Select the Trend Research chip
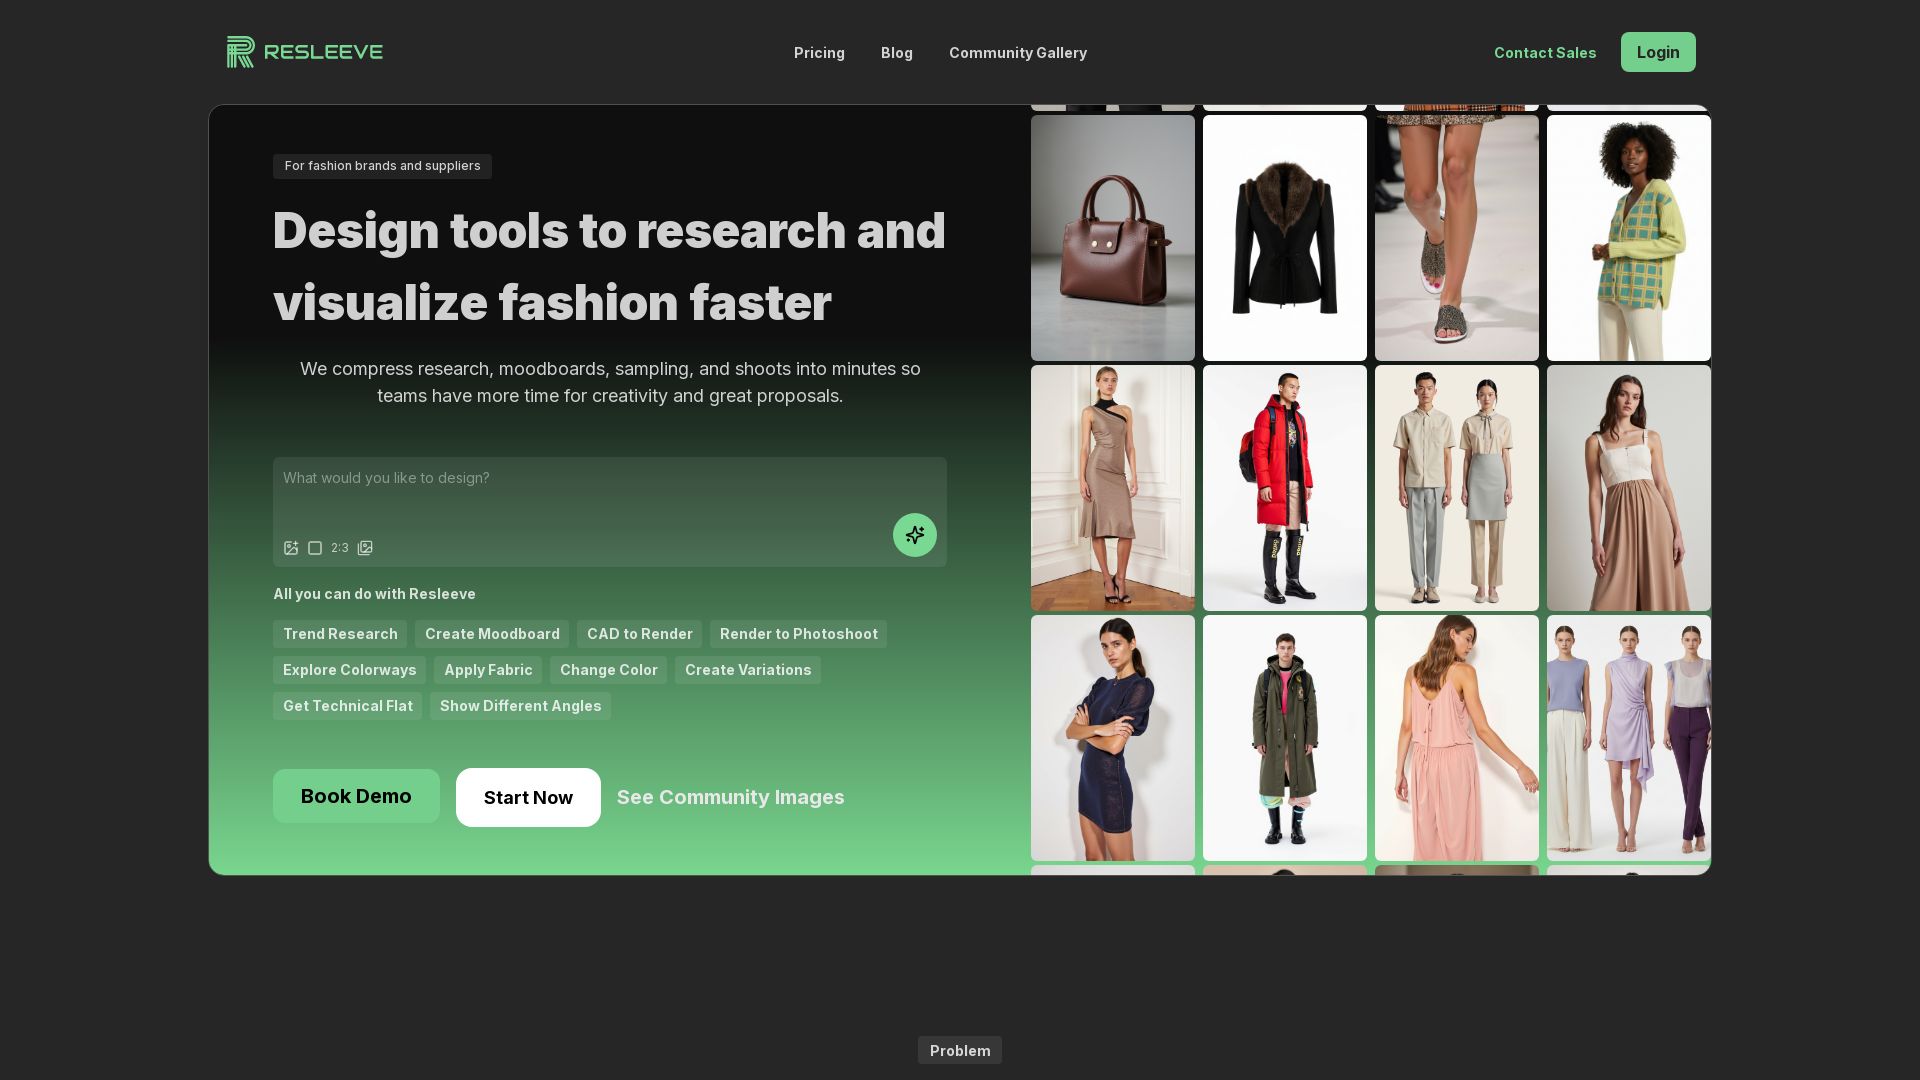Screen dimensions: 1920x1080 pos(340,634)
